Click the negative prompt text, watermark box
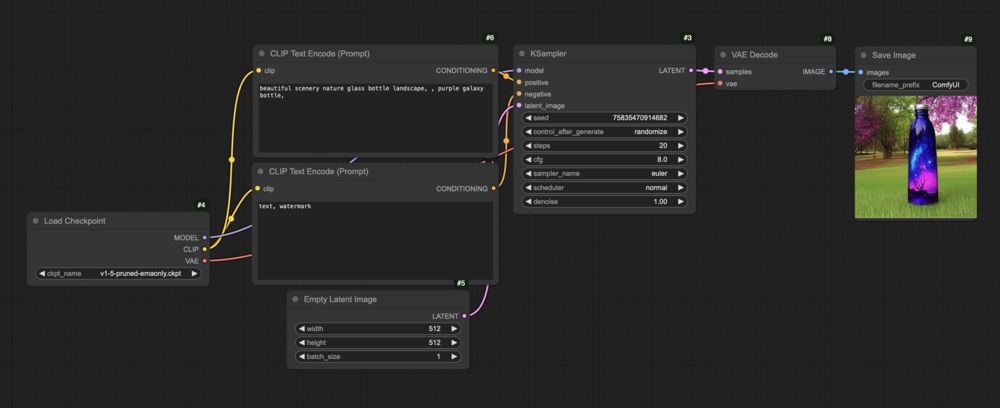 pyautogui.click(x=375, y=240)
